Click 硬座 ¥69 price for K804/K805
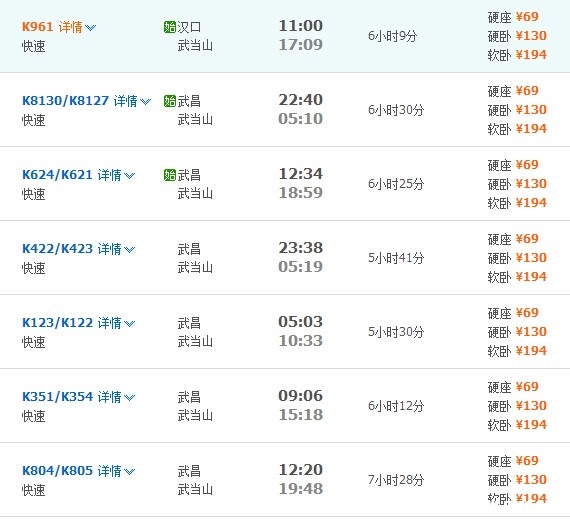The width and height of the screenshot is (570, 519). pos(513,460)
